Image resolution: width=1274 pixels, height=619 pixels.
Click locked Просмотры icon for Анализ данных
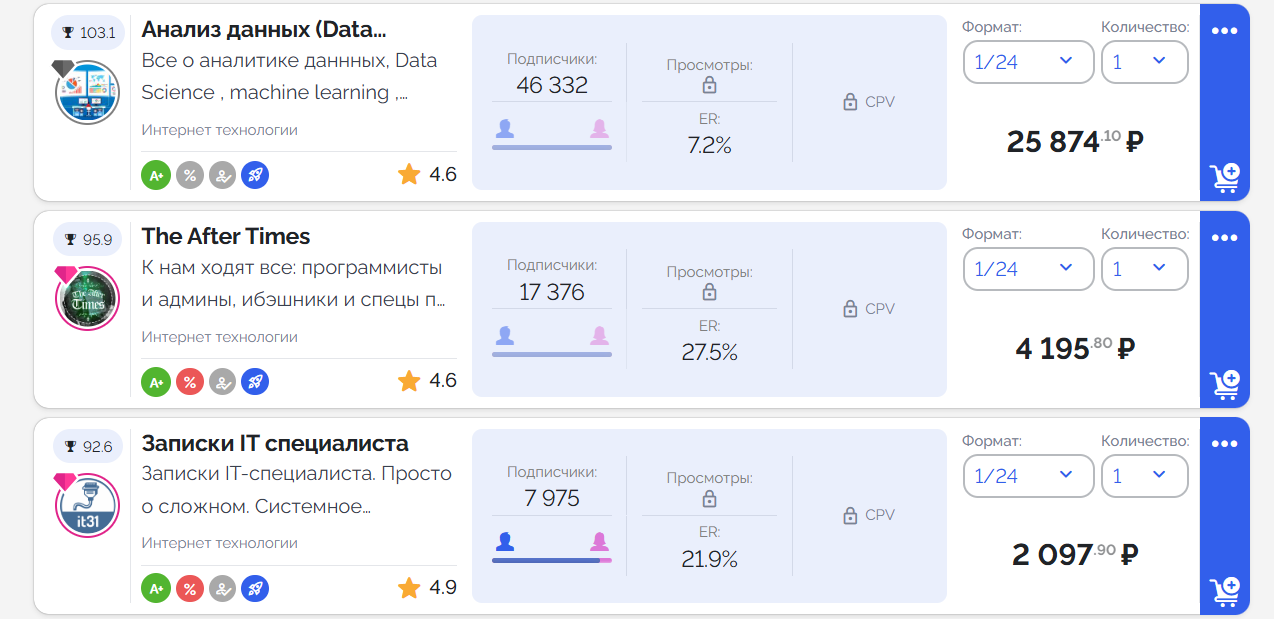pos(709,86)
